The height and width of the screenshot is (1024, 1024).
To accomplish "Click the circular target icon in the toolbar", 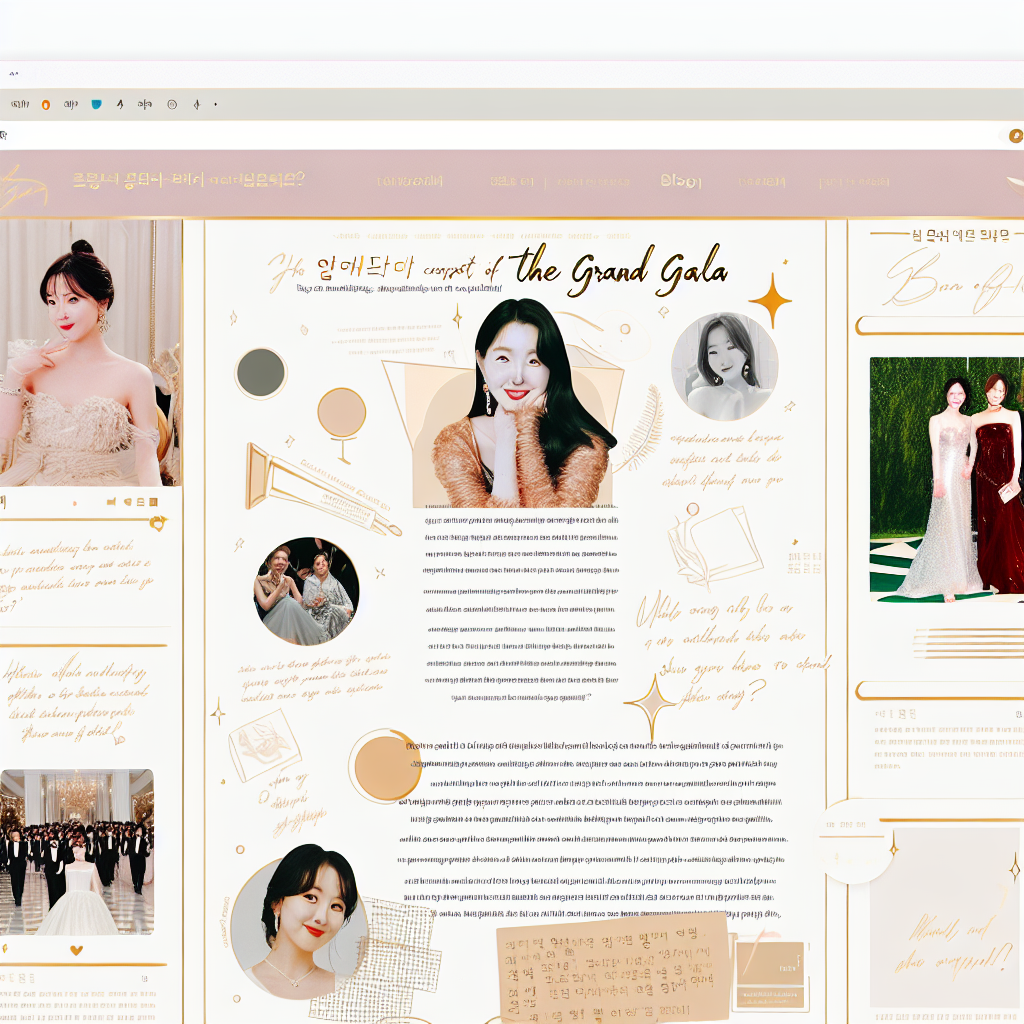I will point(171,104).
